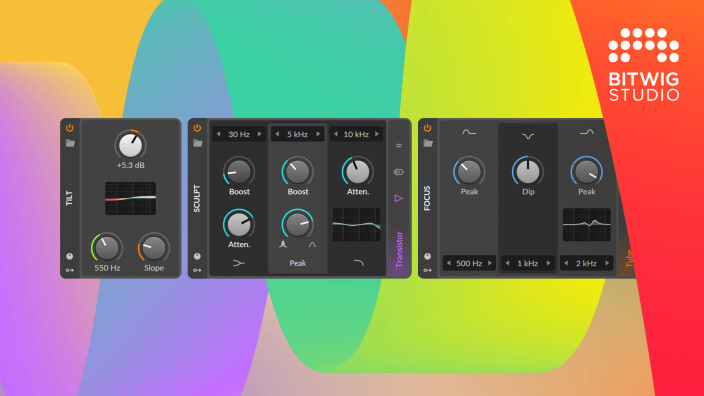Screen dimensions: 704x396
Task: Step the Sculpt 5 kHz frequency up
Action: coord(318,134)
